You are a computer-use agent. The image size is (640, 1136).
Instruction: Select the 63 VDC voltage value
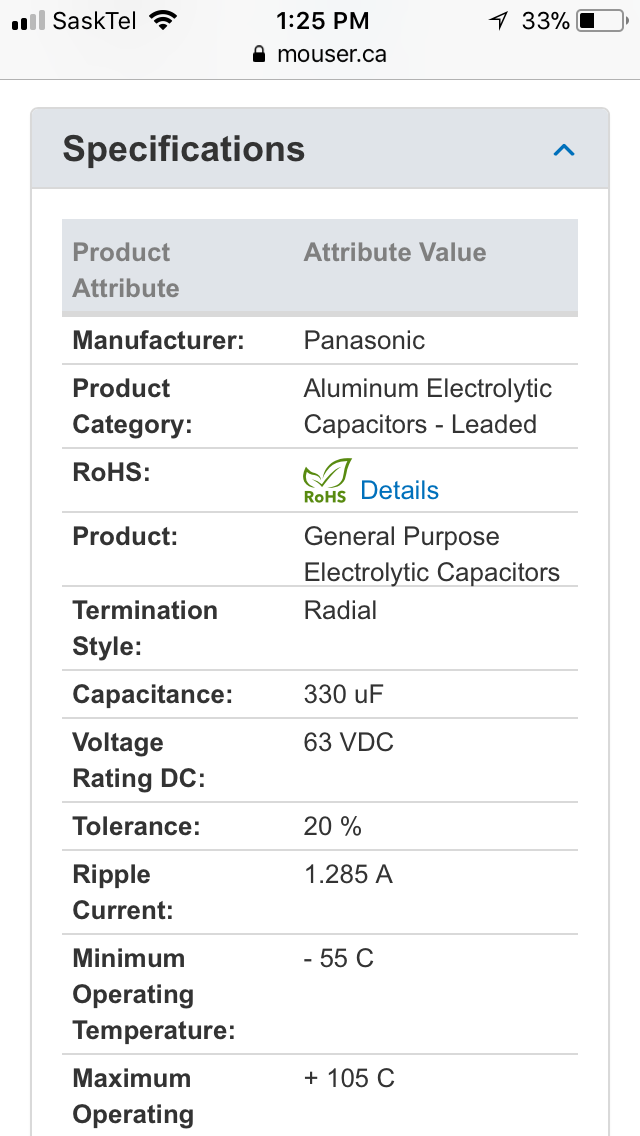349,742
